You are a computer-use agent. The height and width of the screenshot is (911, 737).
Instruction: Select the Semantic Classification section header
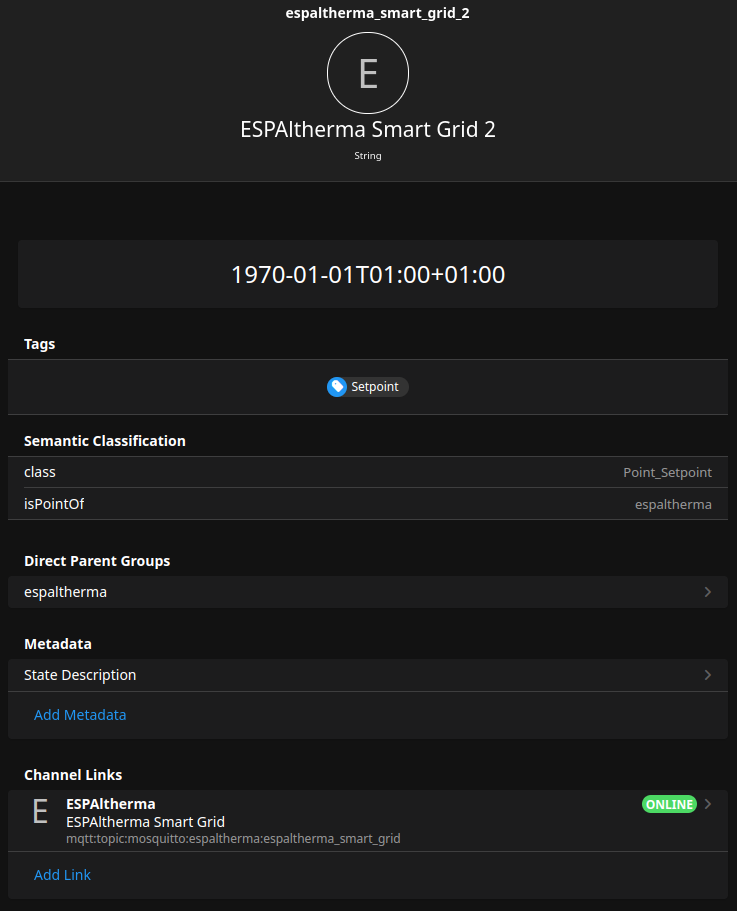point(105,440)
